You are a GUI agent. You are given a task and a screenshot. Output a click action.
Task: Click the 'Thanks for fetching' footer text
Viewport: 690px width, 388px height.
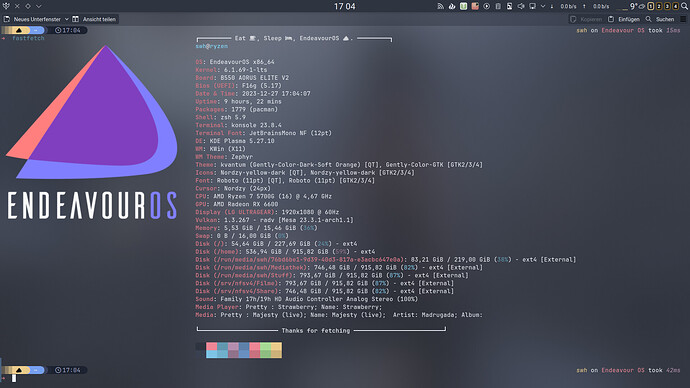[316, 331]
